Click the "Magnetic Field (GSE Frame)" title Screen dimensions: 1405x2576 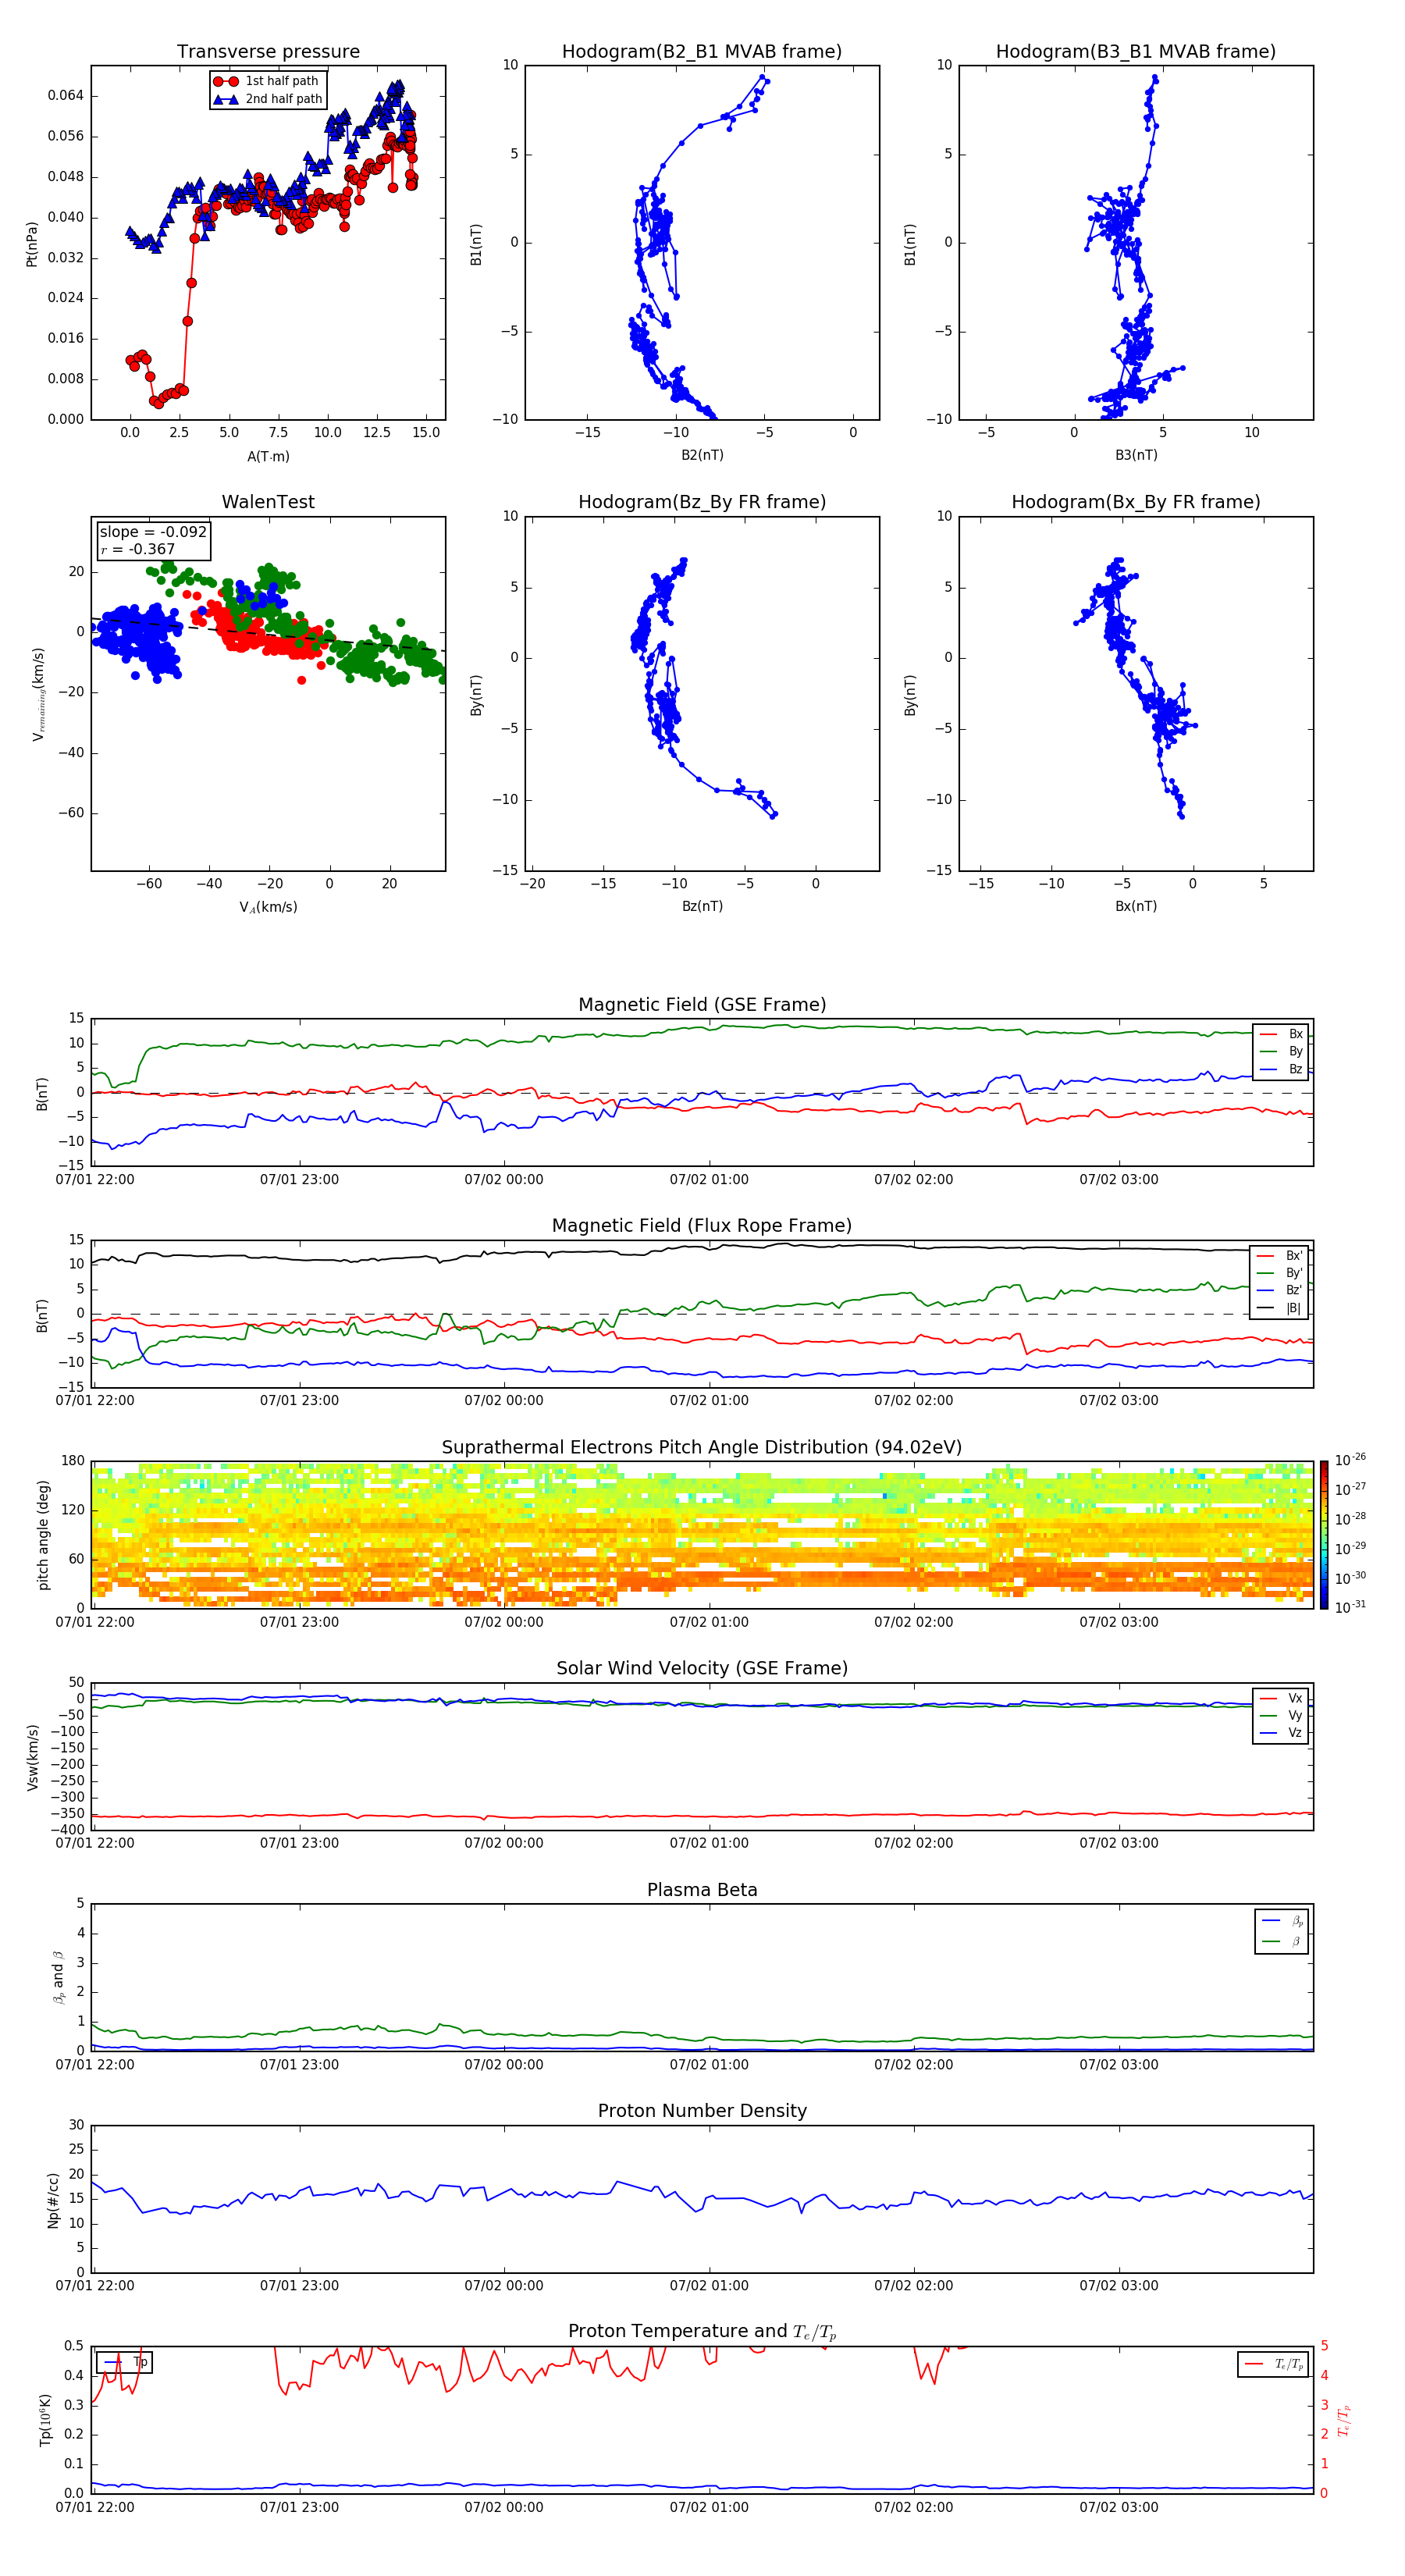coord(702,1005)
